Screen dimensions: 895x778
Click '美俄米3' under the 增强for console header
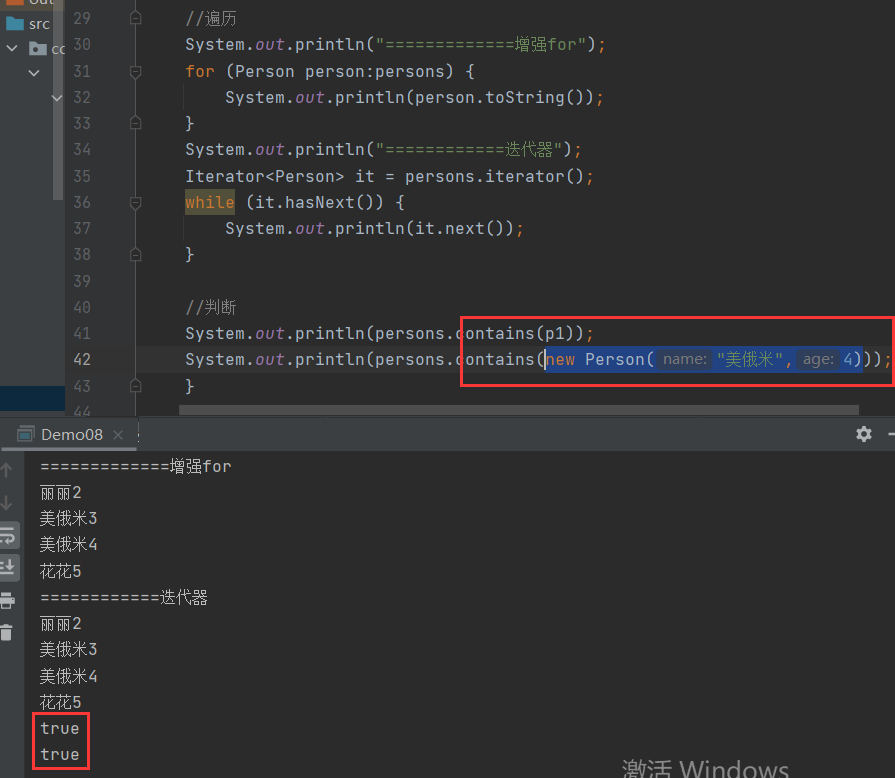tap(68, 518)
